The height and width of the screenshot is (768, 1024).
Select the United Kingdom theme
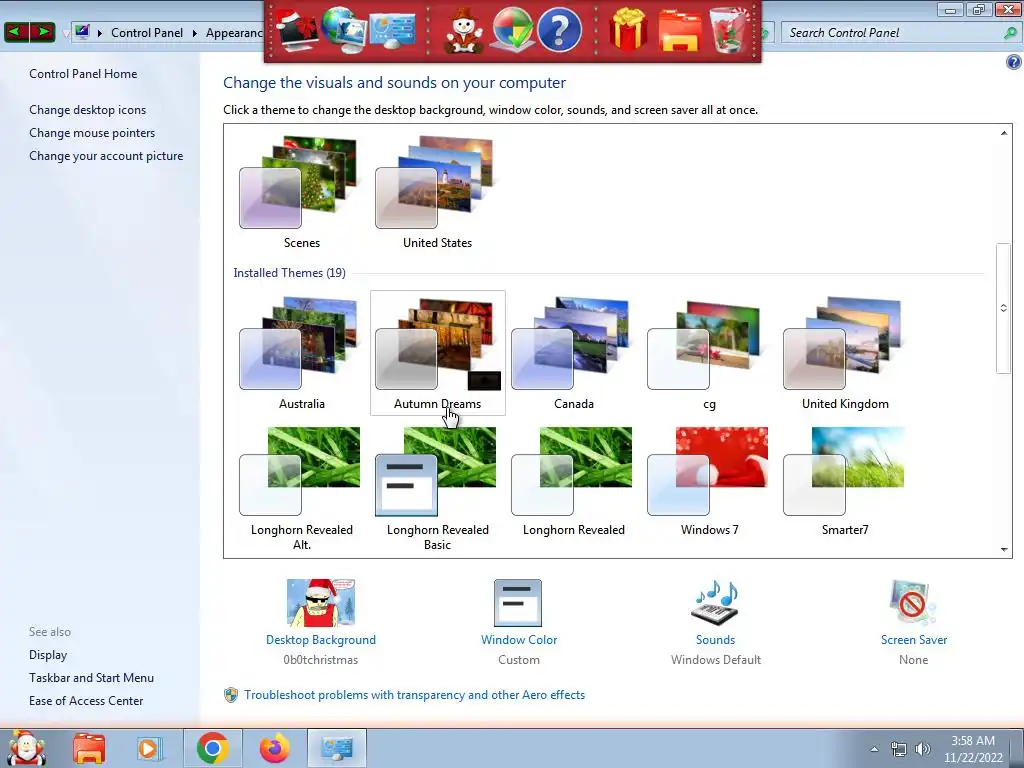845,353
